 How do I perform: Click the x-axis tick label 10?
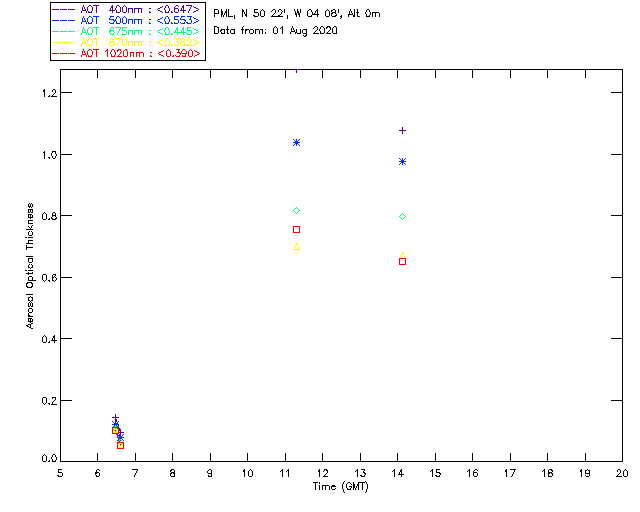point(247,473)
